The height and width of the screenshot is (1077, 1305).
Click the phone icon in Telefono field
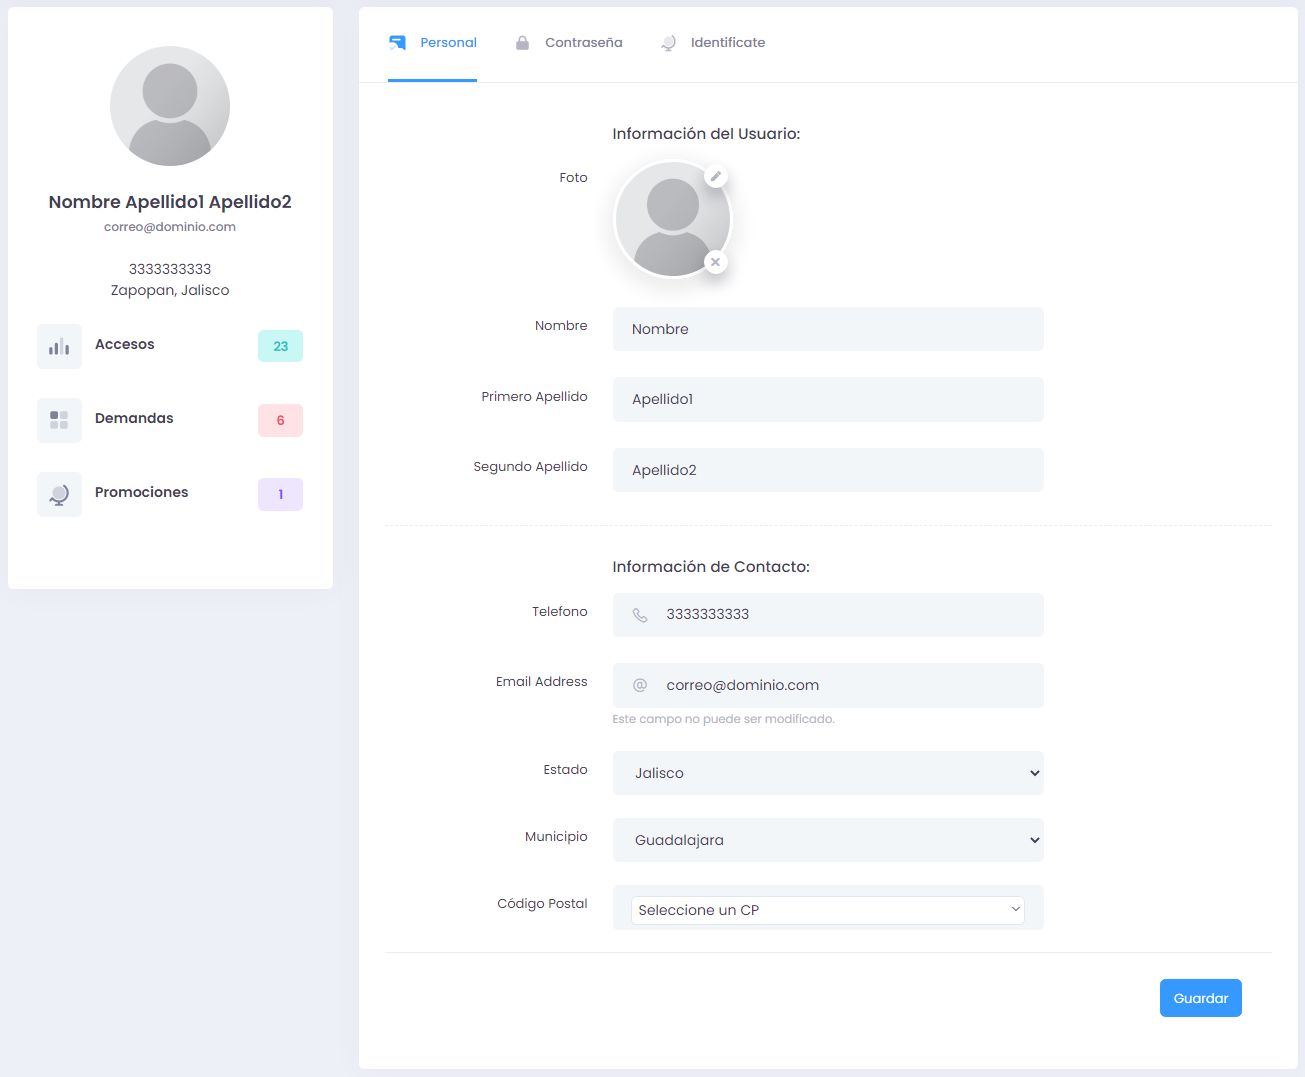coord(640,615)
